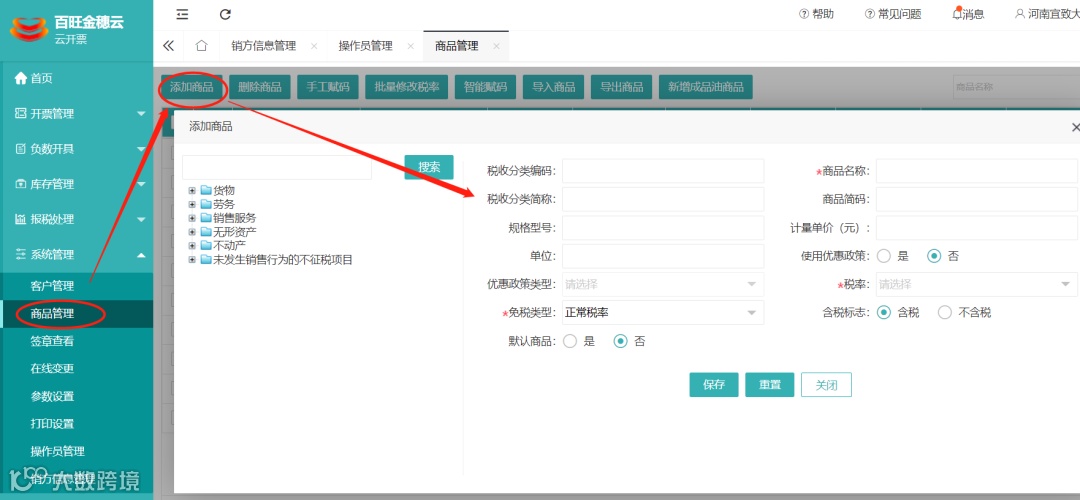Click 智能赋码 toolbar button

(x=486, y=87)
